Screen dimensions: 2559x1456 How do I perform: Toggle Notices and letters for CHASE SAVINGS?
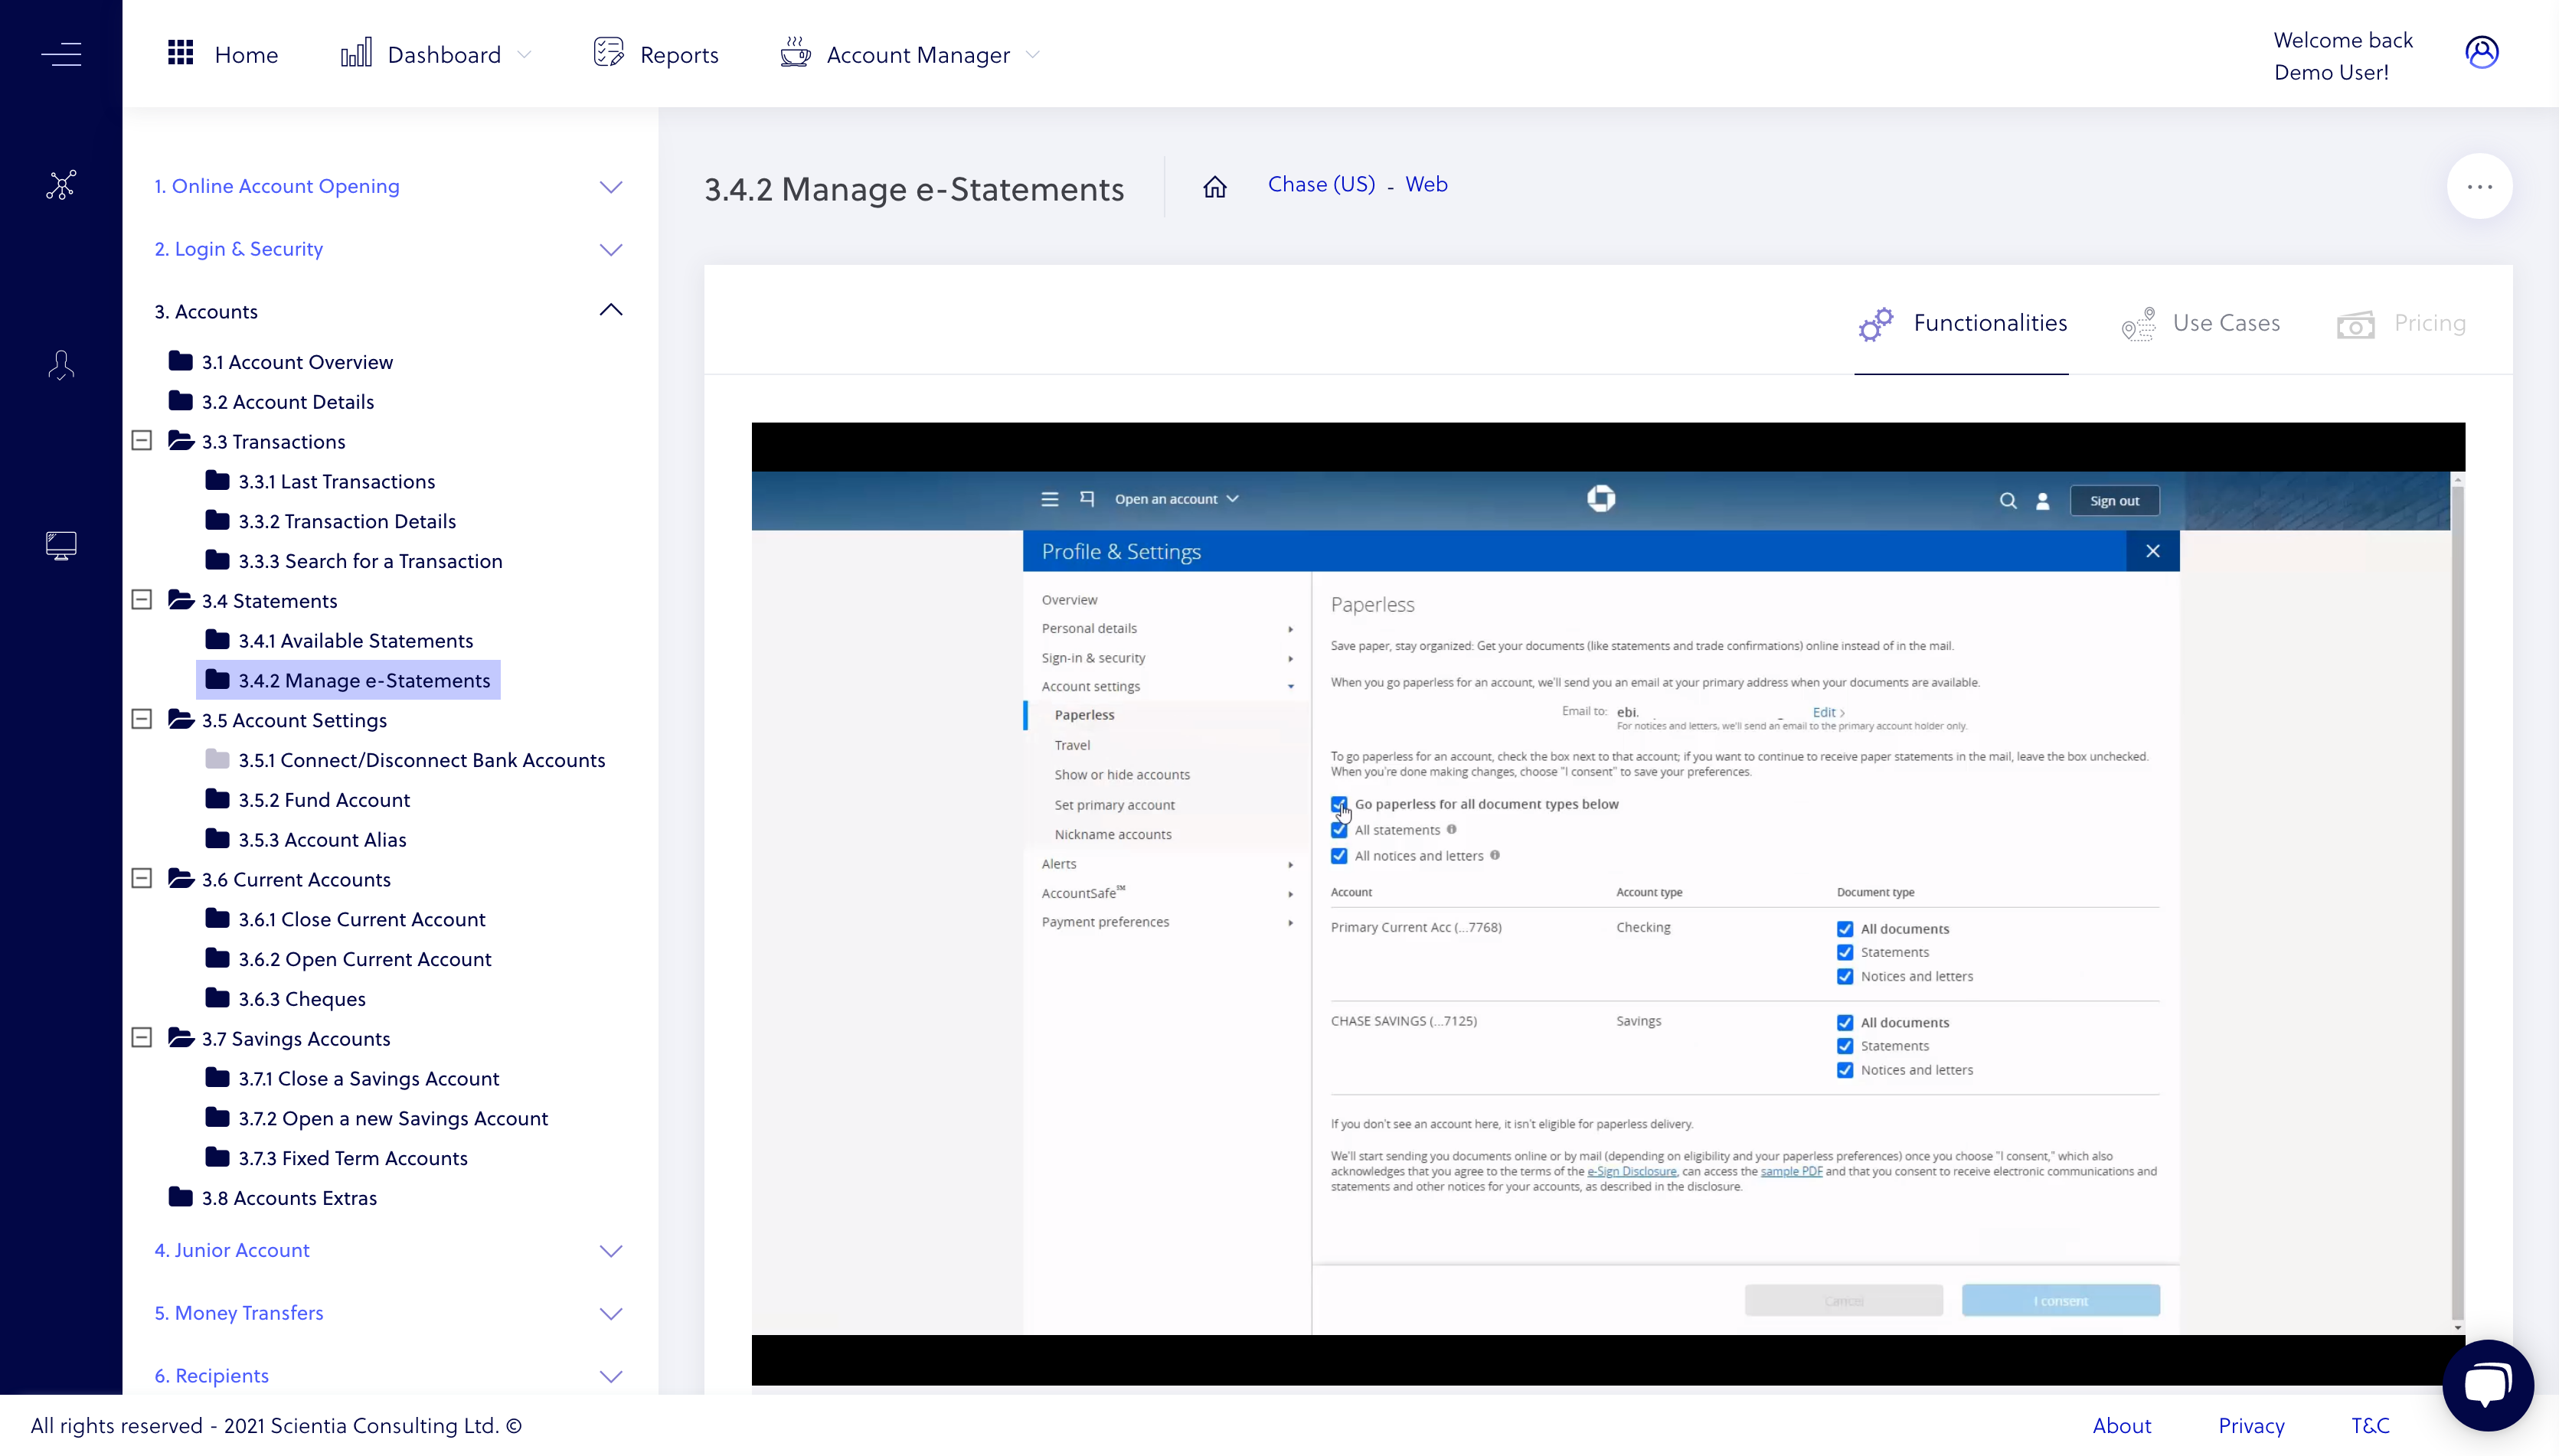(x=1845, y=1071)
